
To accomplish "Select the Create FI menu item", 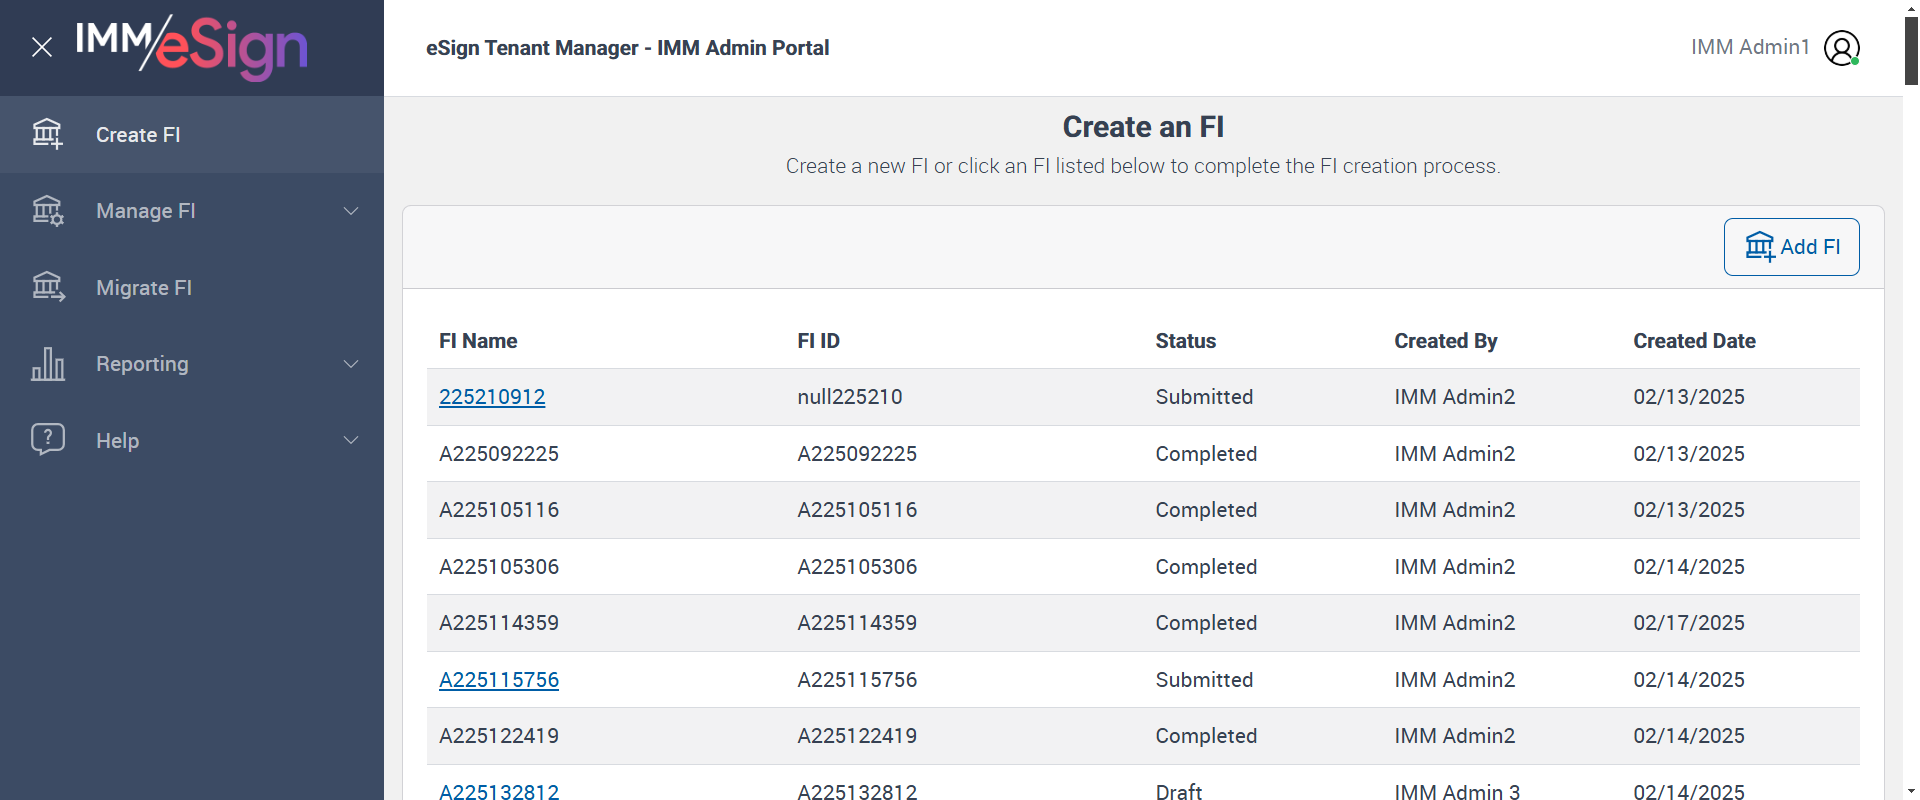I will click(138, 135).
